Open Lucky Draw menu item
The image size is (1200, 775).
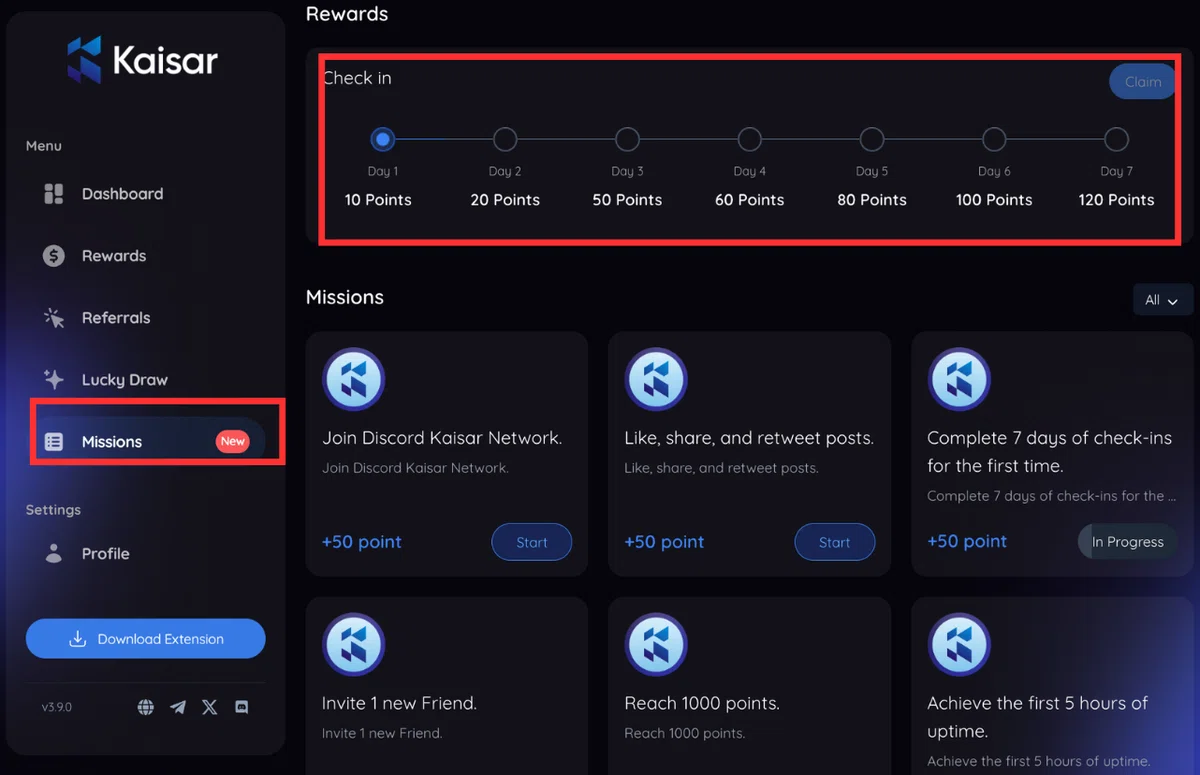[146, 380]
